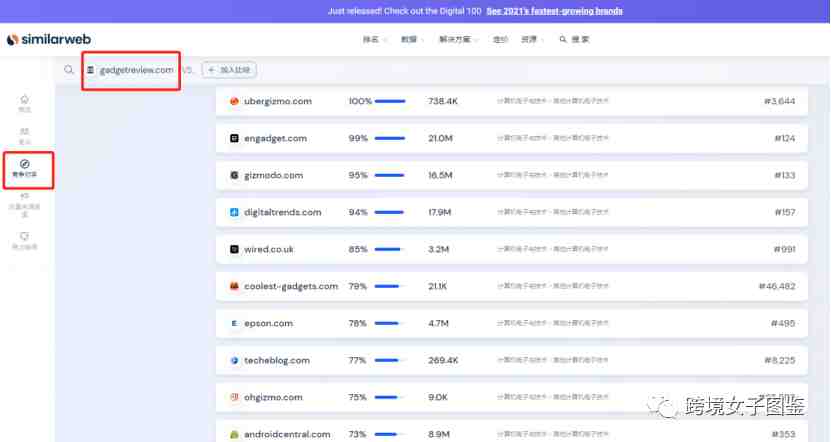Screen dimensions: 831x442
Task: Click the category text in epson.com row
Action: tap(553, 323)
